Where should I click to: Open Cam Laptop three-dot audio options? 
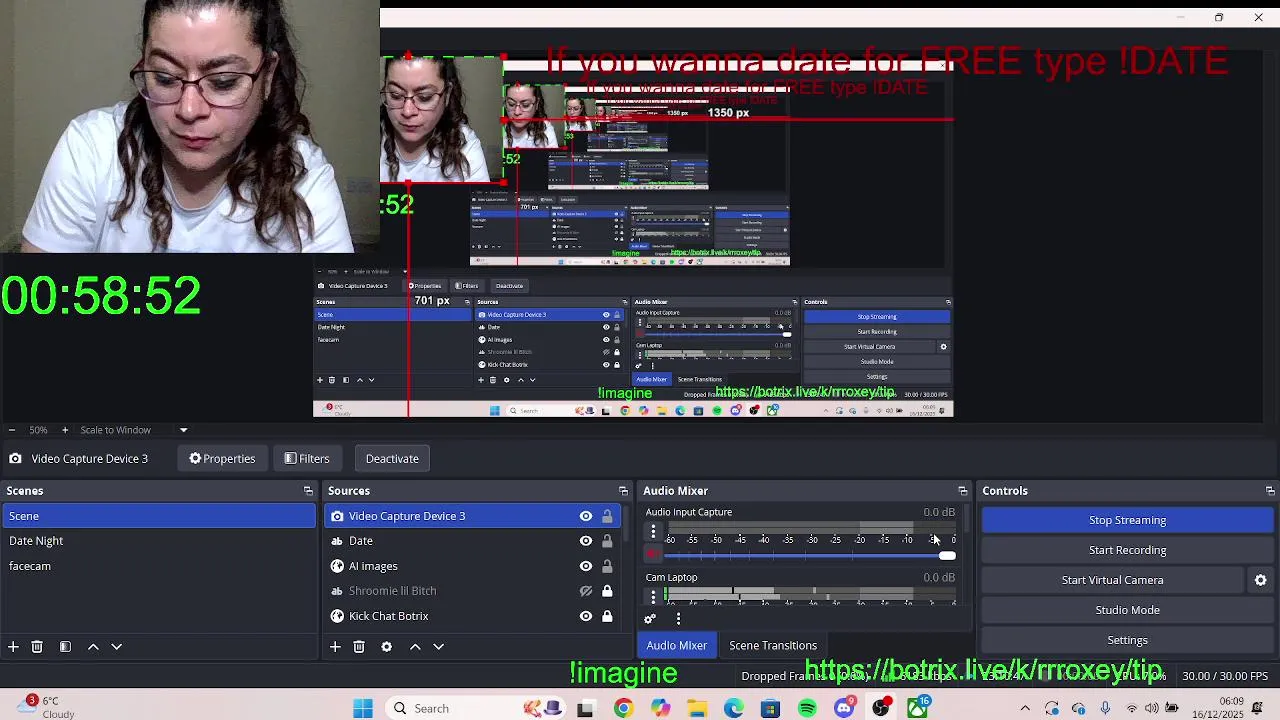653,597
